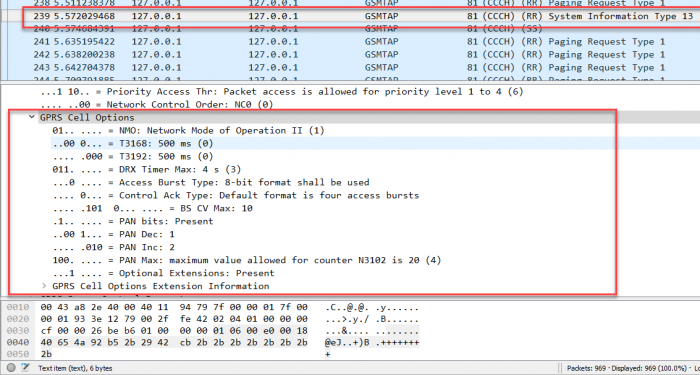
Task: Open capture file properties status bar icon
Action: 25,368
